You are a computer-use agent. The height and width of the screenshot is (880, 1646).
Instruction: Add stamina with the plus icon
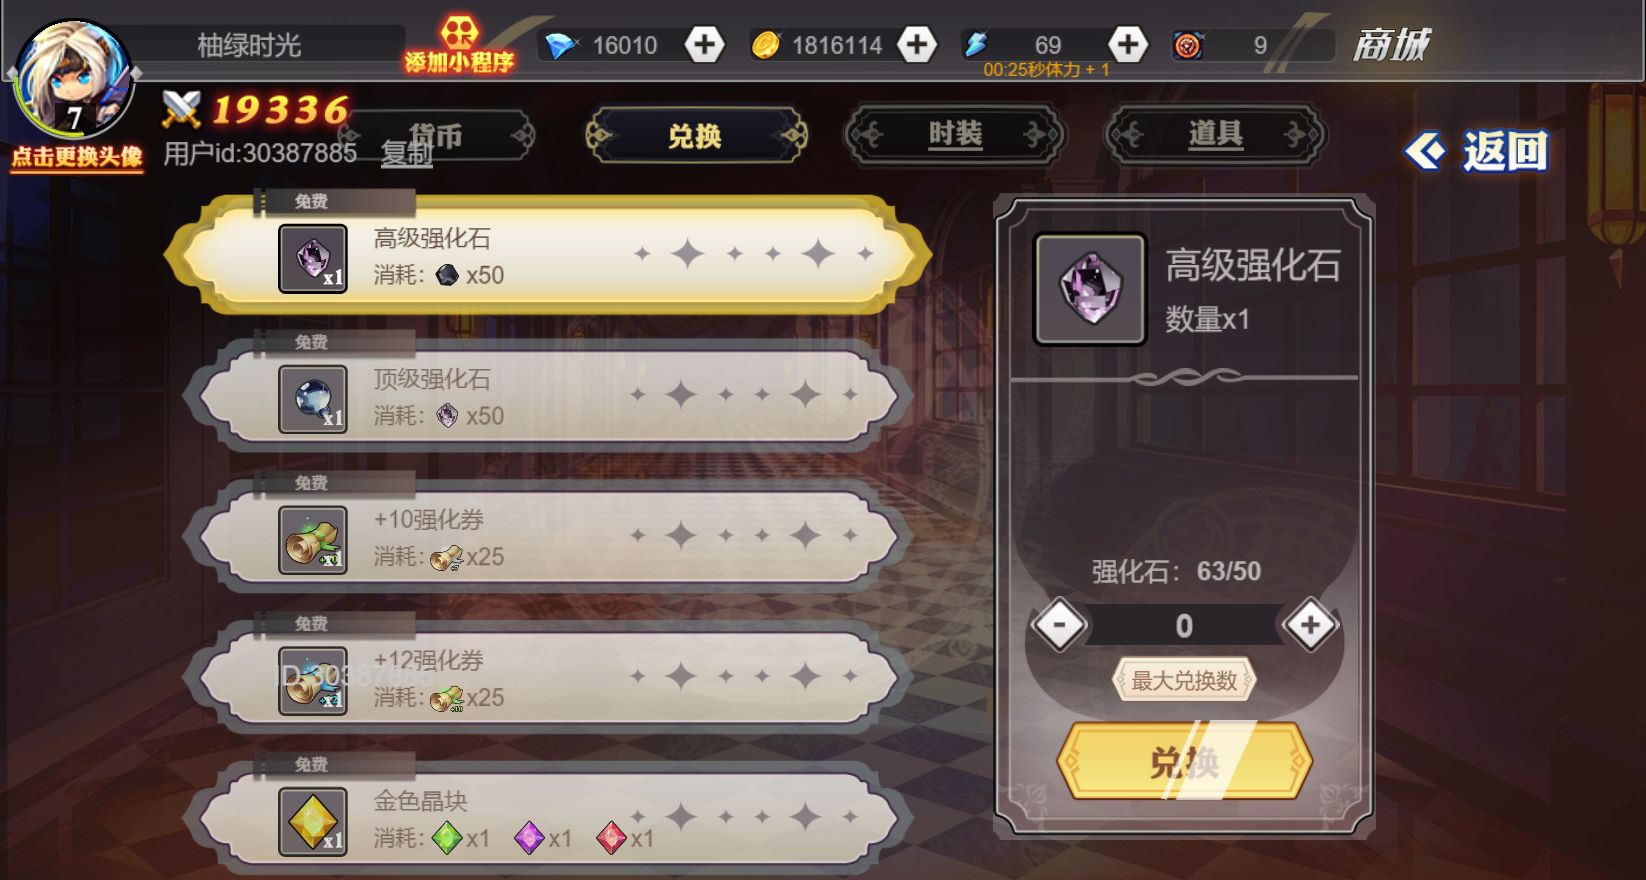pos(1128,45)
